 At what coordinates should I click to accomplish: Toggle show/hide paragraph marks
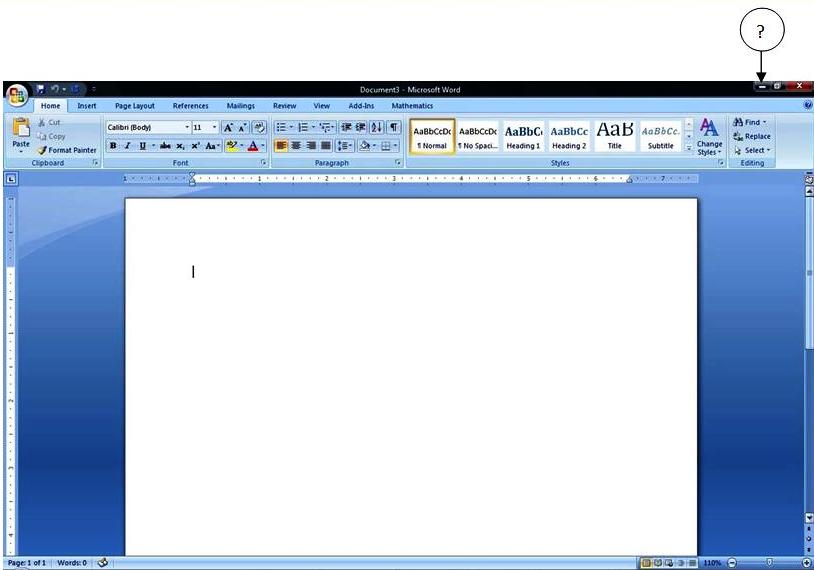394,128
